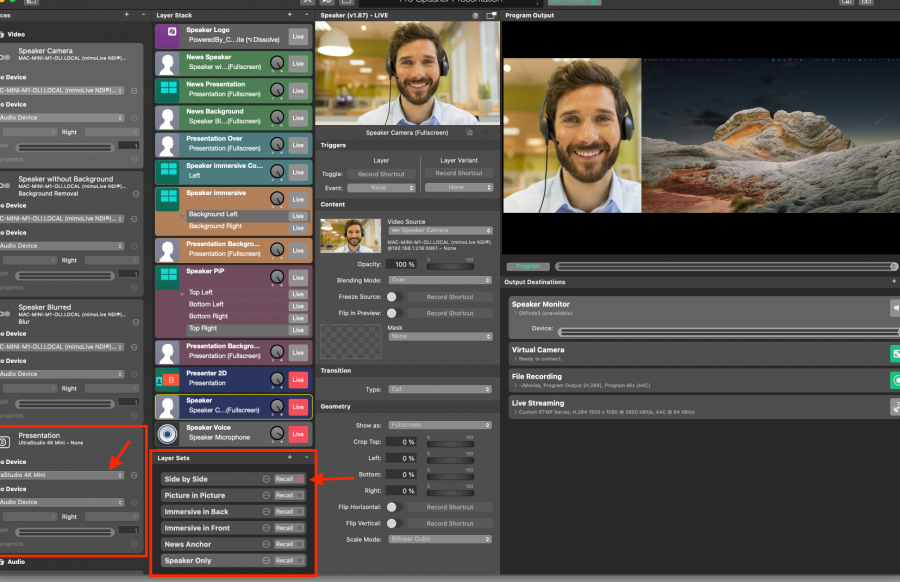Viewport: 900px width, 582px height.
Task: Select the green Program tab under output
Action: [528, 266]
